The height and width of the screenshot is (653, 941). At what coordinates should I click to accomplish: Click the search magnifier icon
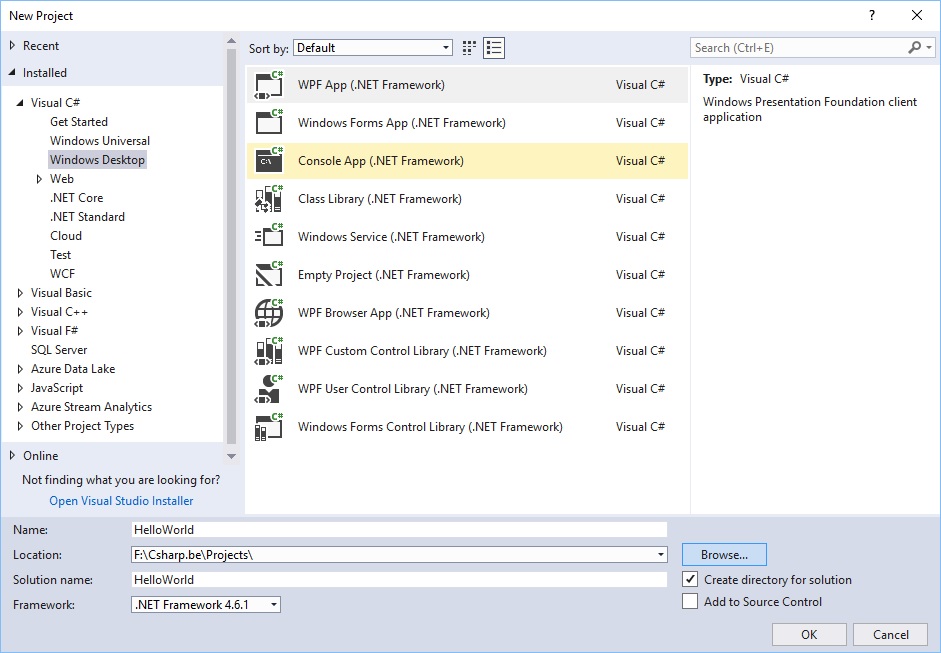tap(915, 47)
